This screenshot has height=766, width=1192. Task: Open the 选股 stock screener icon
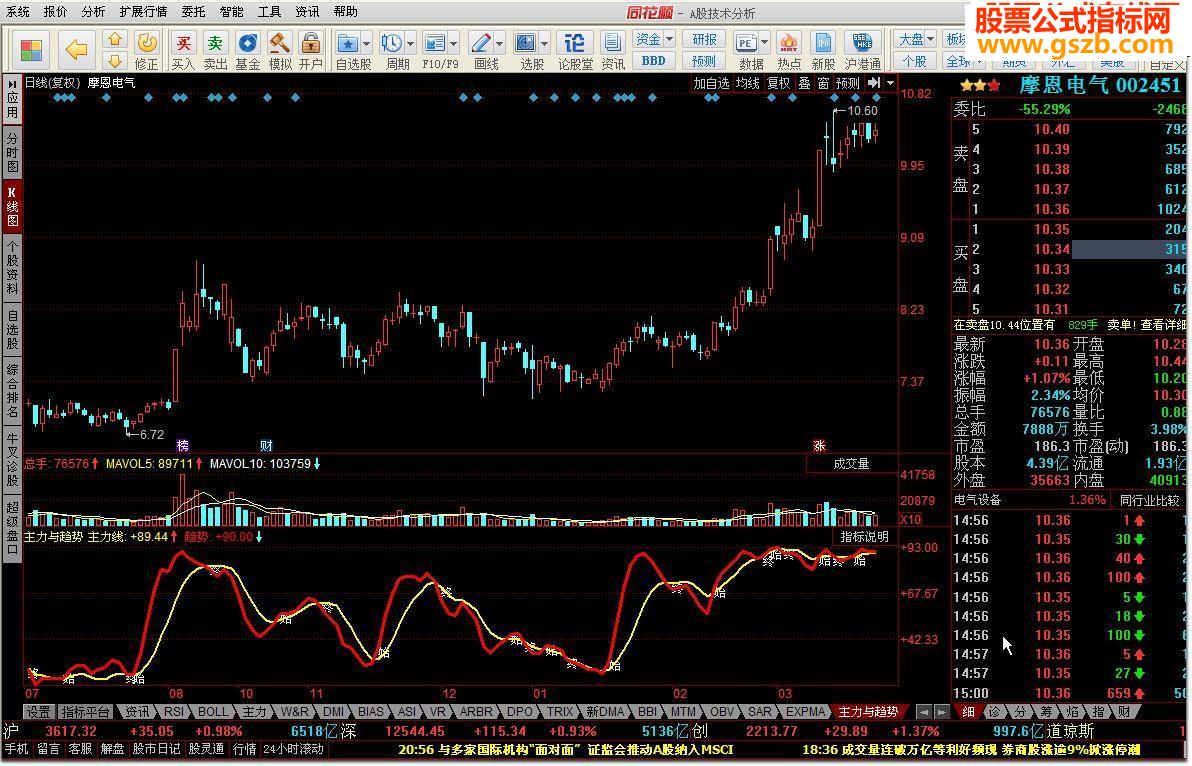coord(525,43)
